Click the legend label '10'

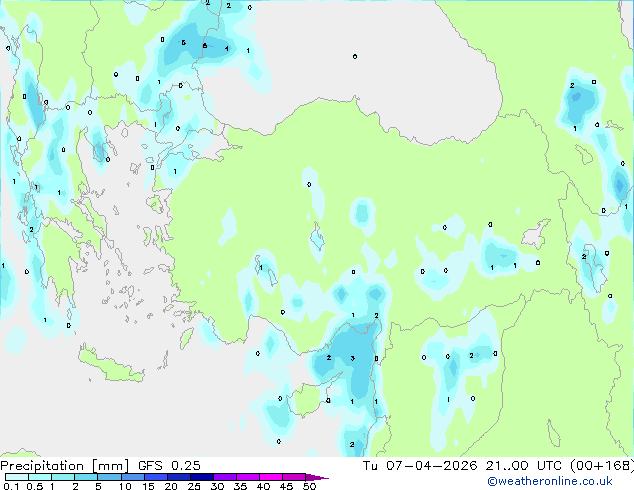coord(125,486)
